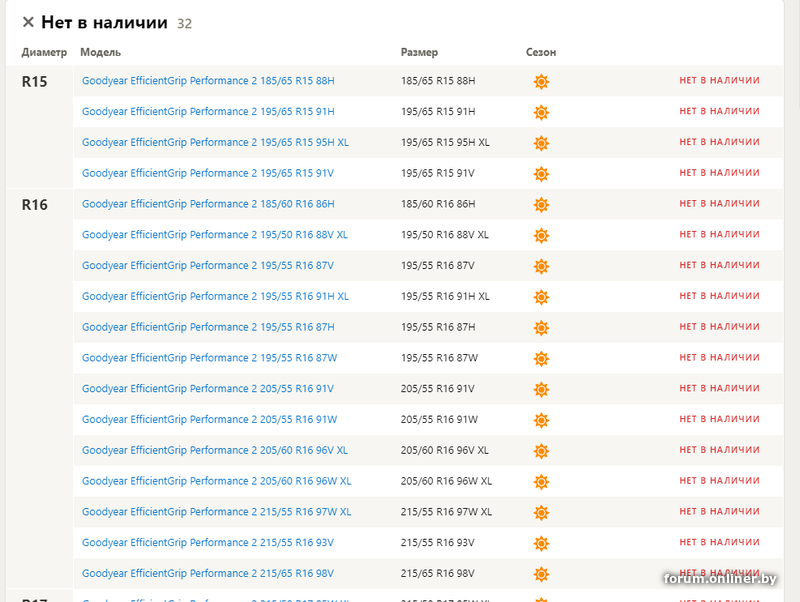The image size is (800, 602).
Task: Open Goodyear EfficientGrip 205/60 R16 96W XL link
Action: pyautogui.click(x=216, y=481)
